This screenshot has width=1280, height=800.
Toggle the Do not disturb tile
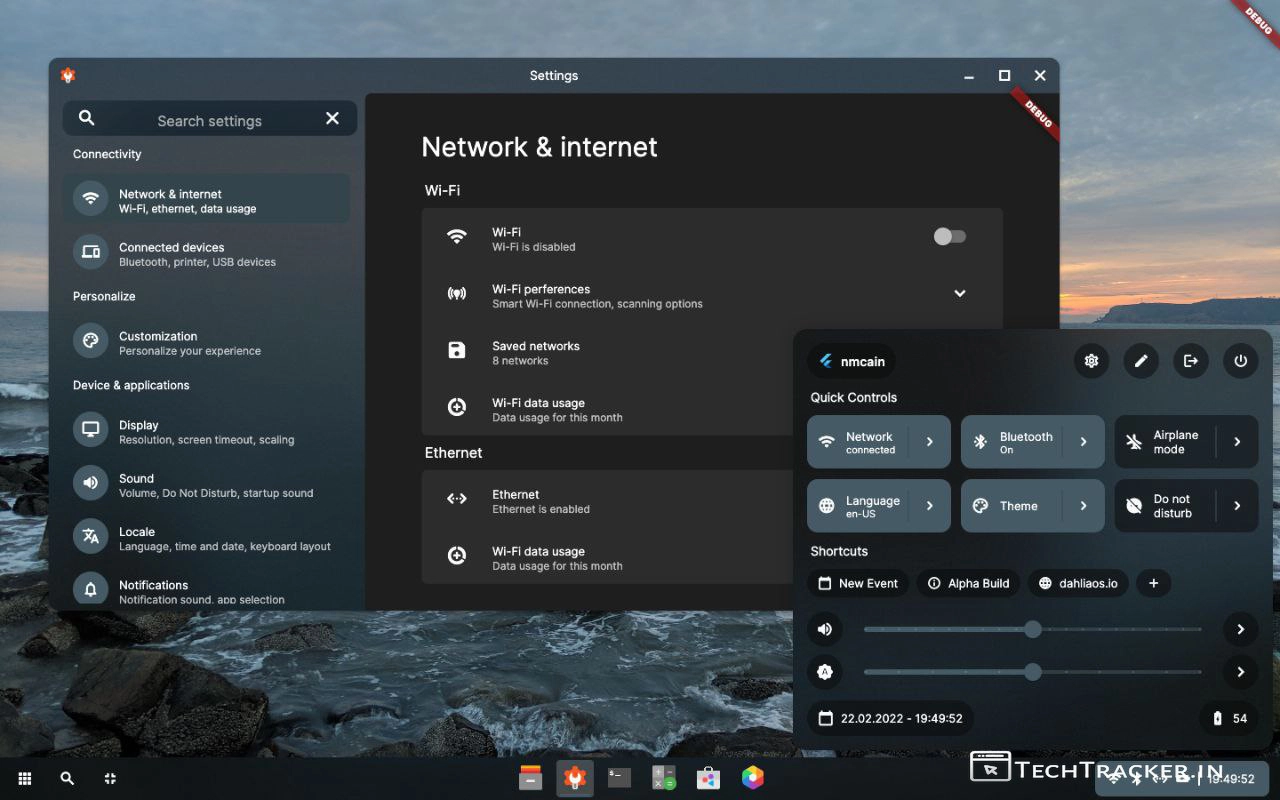click(1165, 506)
